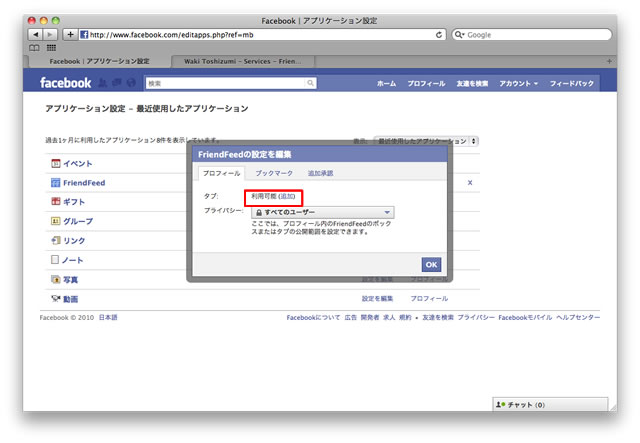Click the ノート note icon

[55, 260]
